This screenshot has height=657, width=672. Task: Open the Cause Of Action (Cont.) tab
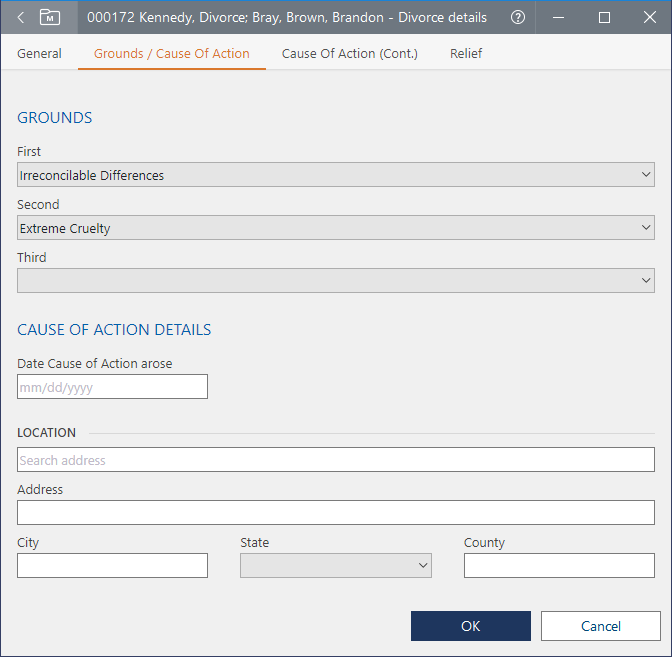(x=349, y=54)
